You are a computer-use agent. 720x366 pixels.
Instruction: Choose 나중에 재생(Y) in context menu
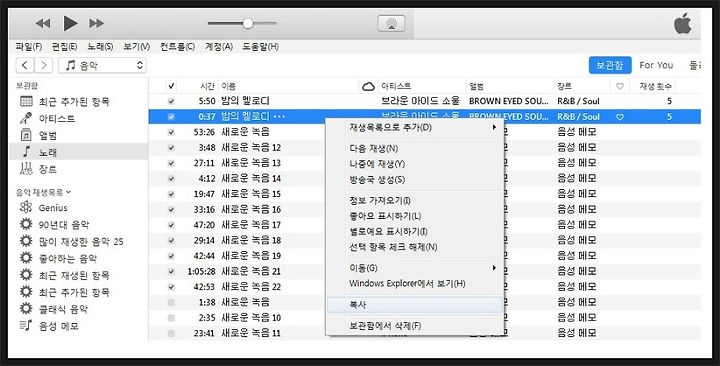[x=414, y=164]
